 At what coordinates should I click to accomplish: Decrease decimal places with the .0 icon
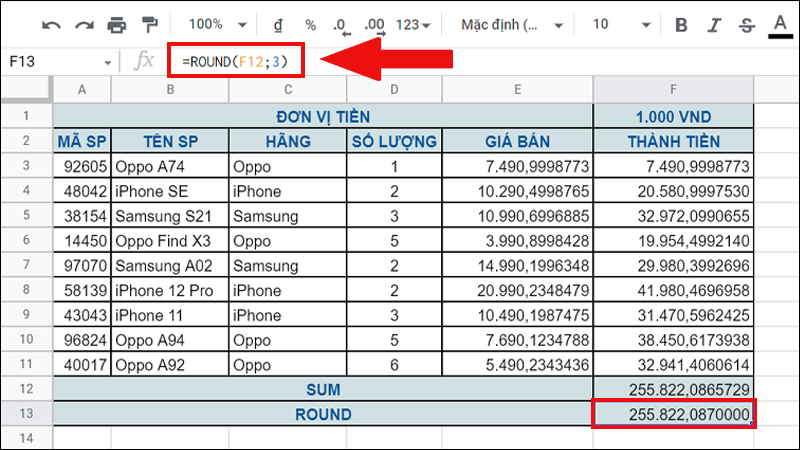(x=341, y=24)
